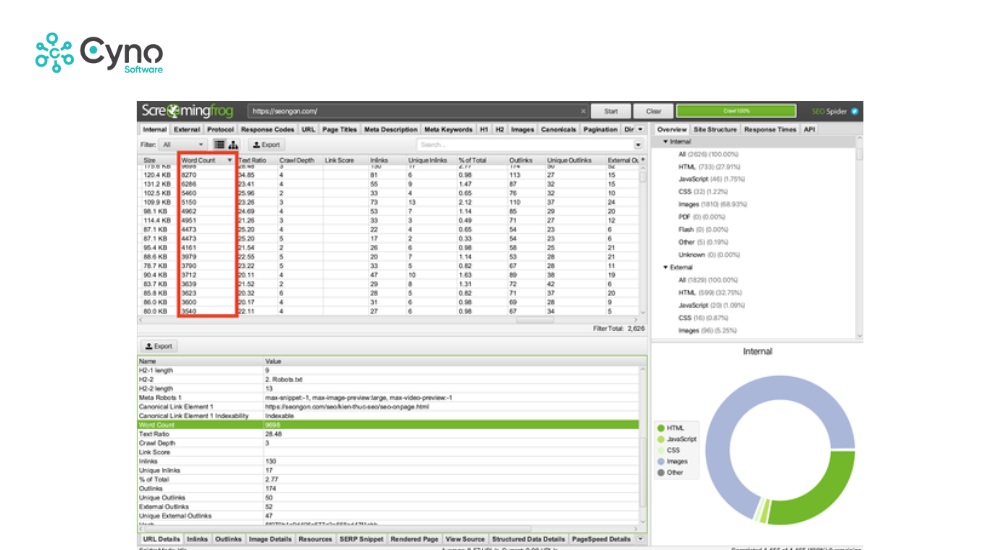Select the SERP Snippet bottom tab
This screenshot has height=550, width=1000.
point(362,539)
